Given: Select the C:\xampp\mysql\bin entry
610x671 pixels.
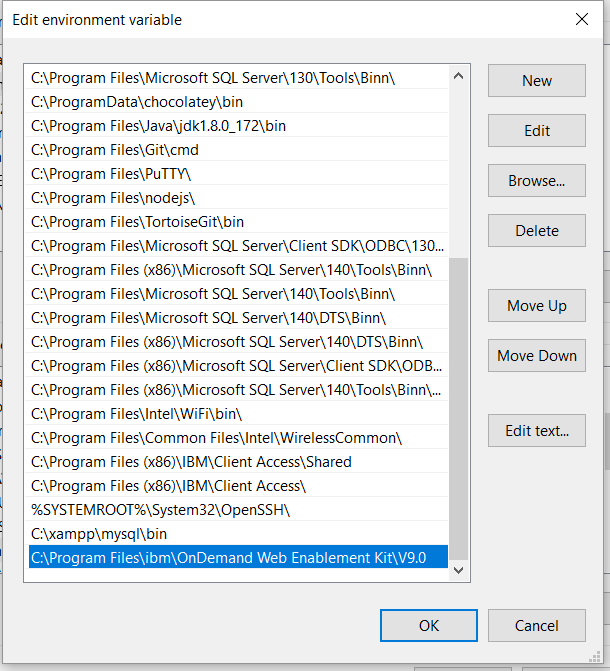Looking at the screenshot, I should (238, 533).
